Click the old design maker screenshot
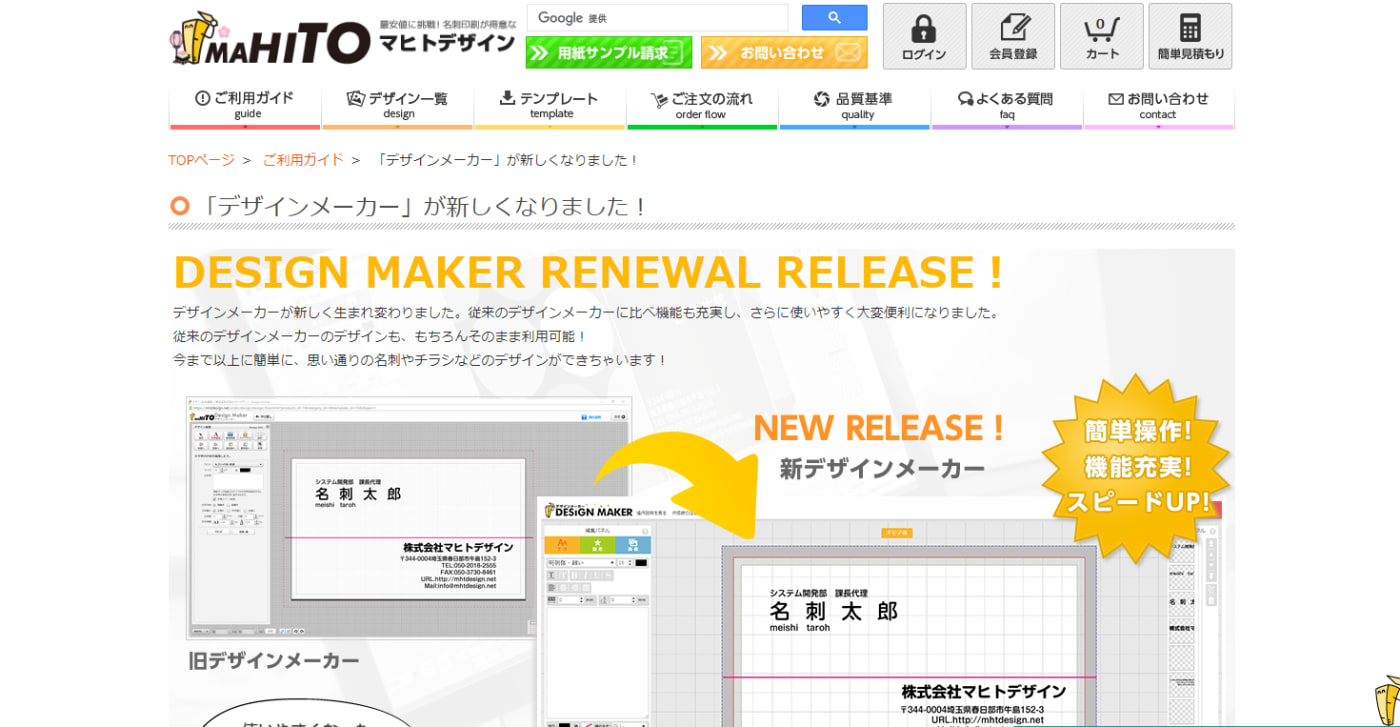 pyautogui.click(x=408, y=517)
